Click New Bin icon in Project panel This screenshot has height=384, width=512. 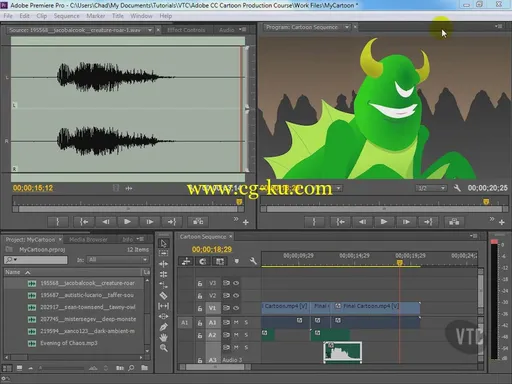click(x=144, y=368)
